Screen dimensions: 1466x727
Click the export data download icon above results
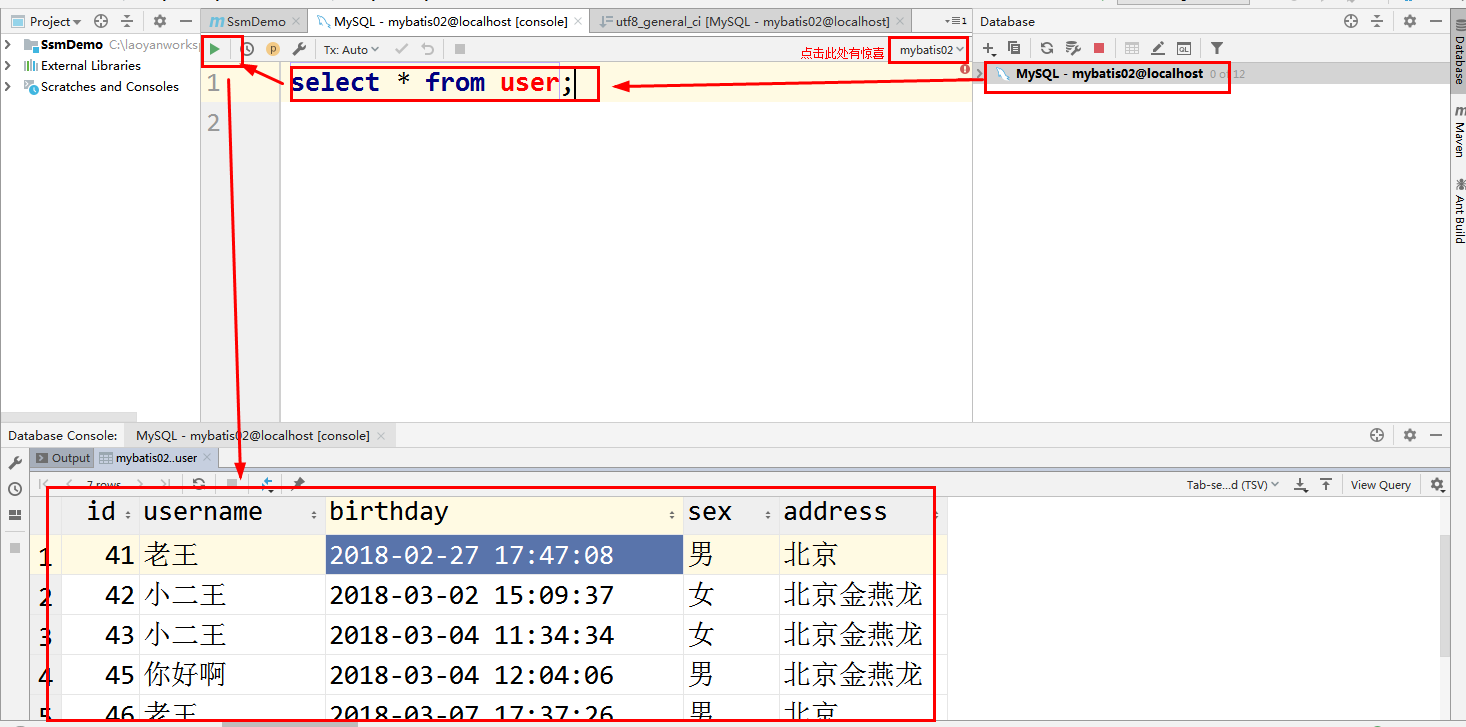pos(1300,484)
